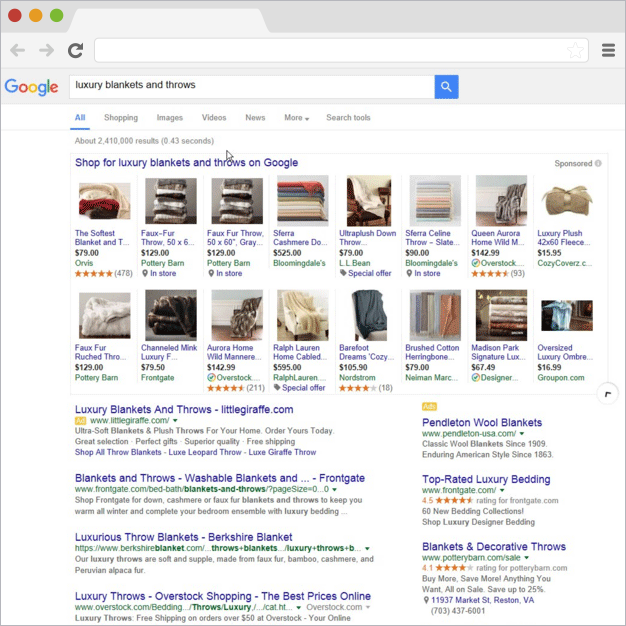Image resolution: width=626 pixels, height=626 pixels.
Task: Click the blue search magnifier button
Action: [446, 87]
